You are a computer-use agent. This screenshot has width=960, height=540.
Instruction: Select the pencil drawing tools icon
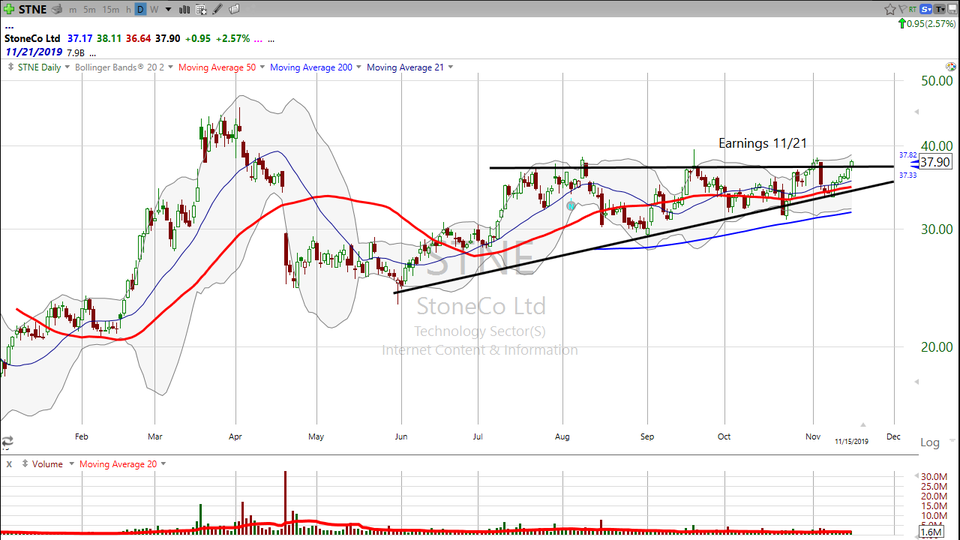[217, 9]
